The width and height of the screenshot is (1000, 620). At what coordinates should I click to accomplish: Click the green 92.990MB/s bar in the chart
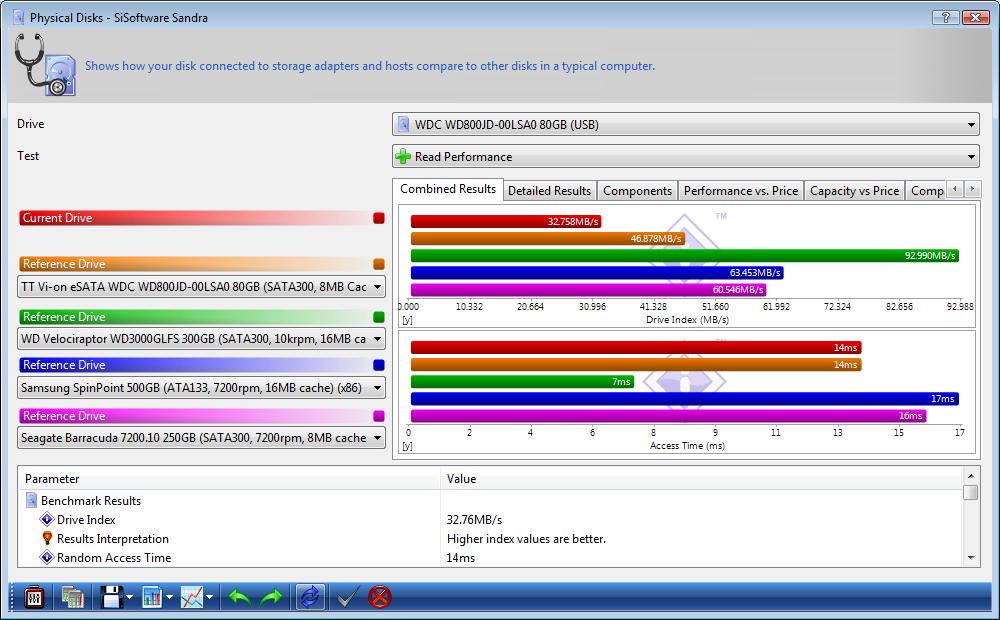684,256
